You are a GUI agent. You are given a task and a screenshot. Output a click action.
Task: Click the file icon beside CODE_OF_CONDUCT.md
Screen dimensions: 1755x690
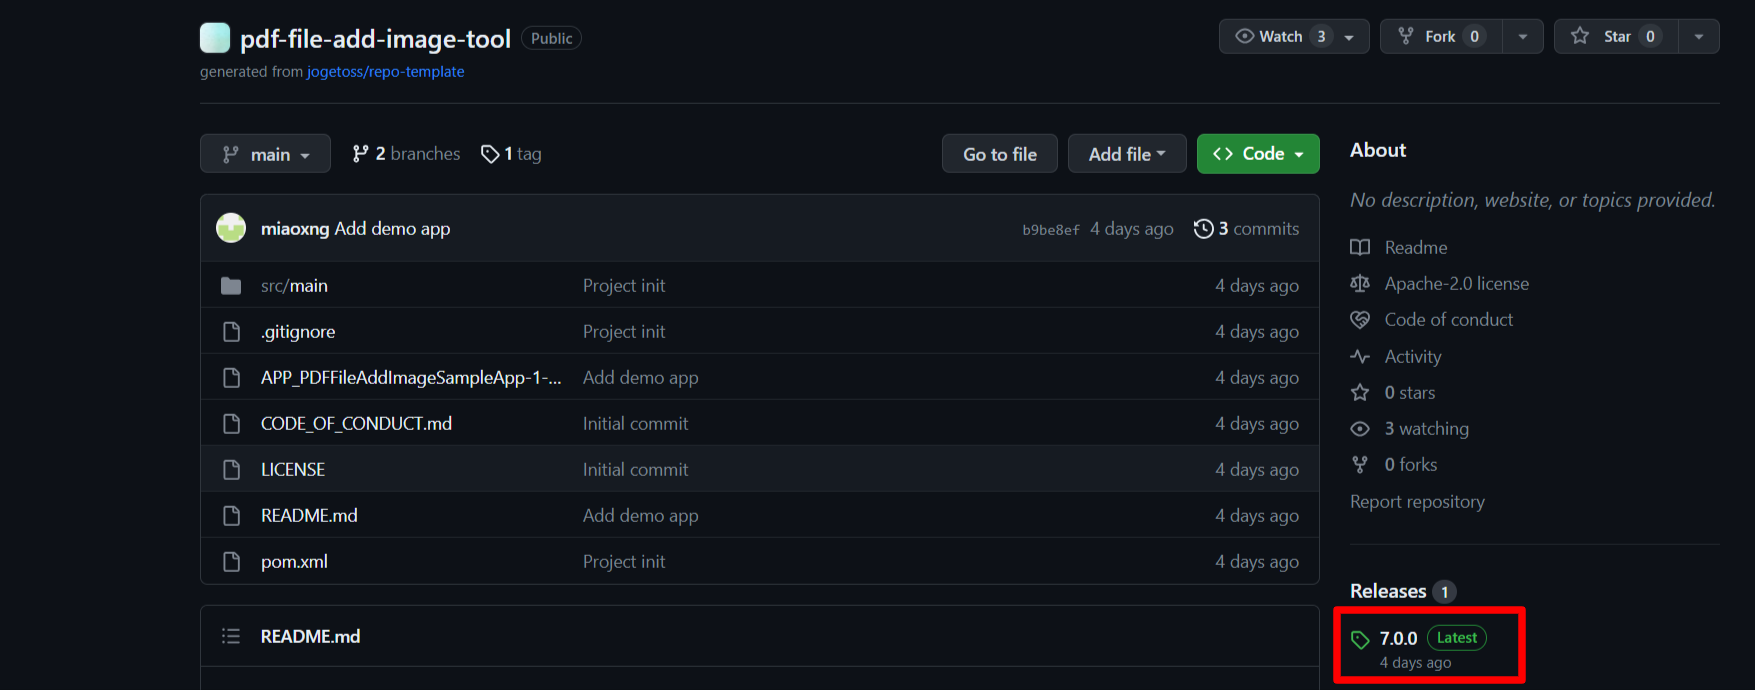coord(231,424)
